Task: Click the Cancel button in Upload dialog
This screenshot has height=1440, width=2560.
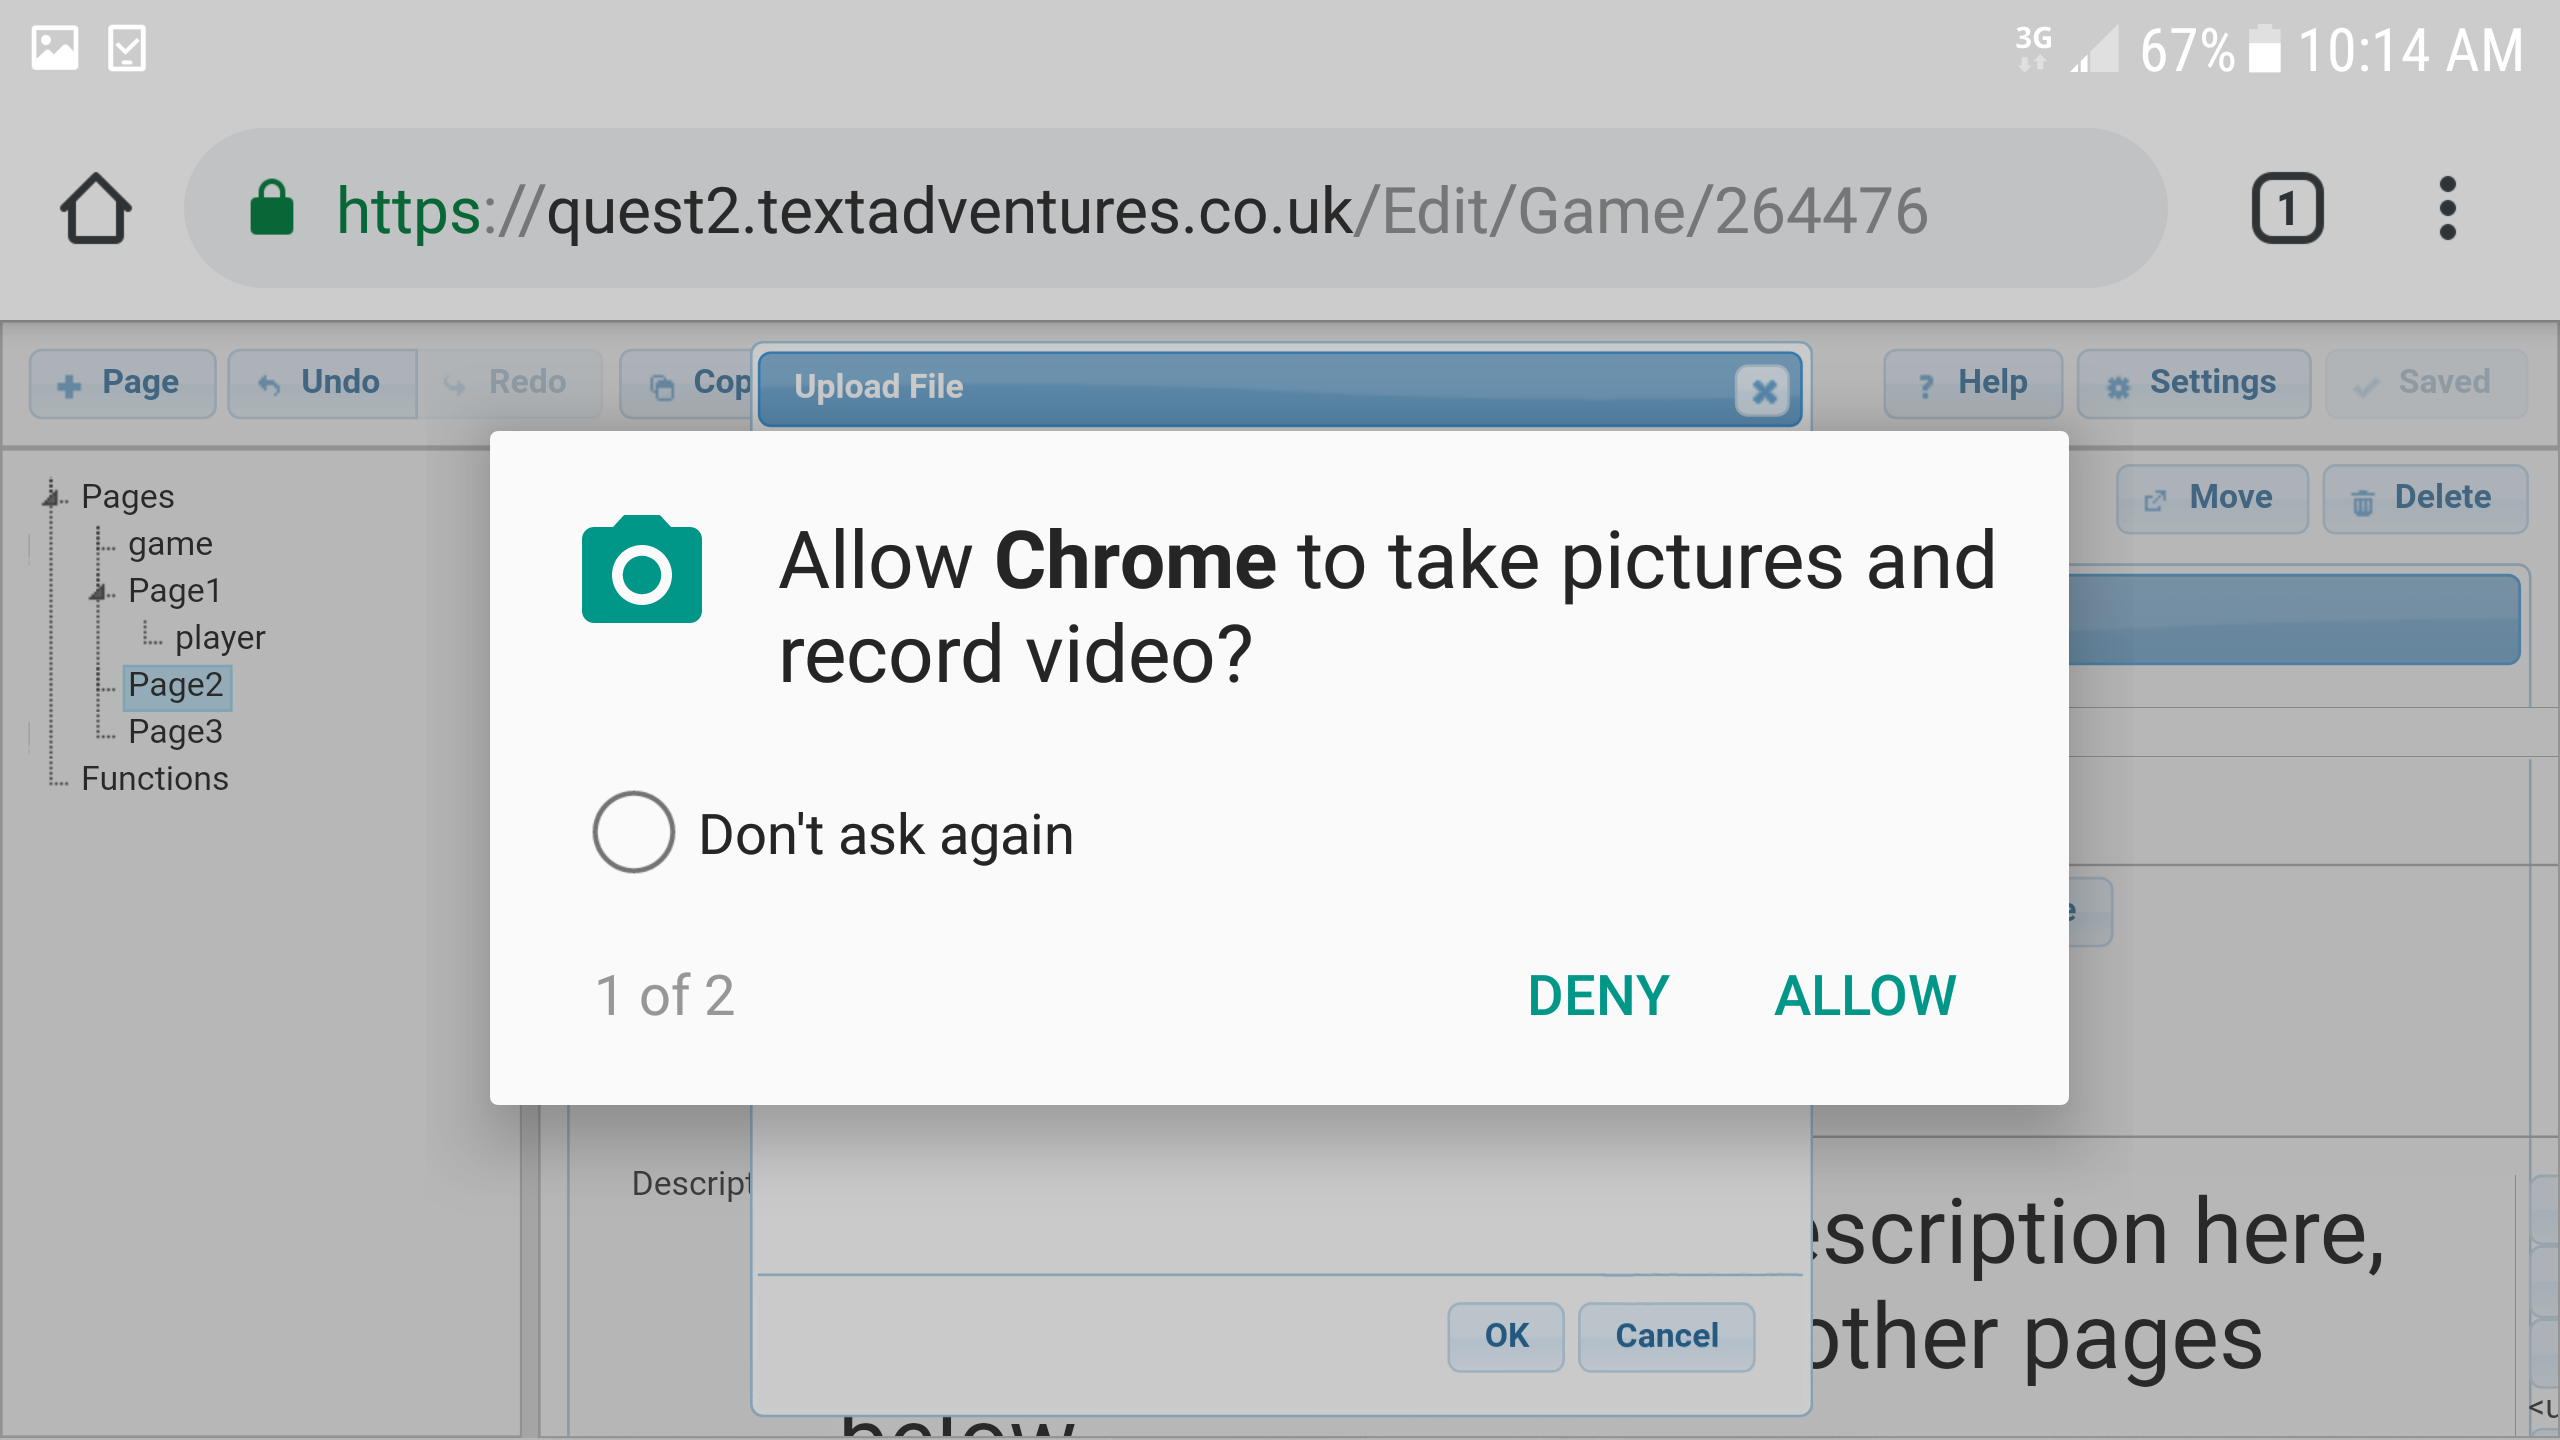Action: click(x=1666, y=1336)
